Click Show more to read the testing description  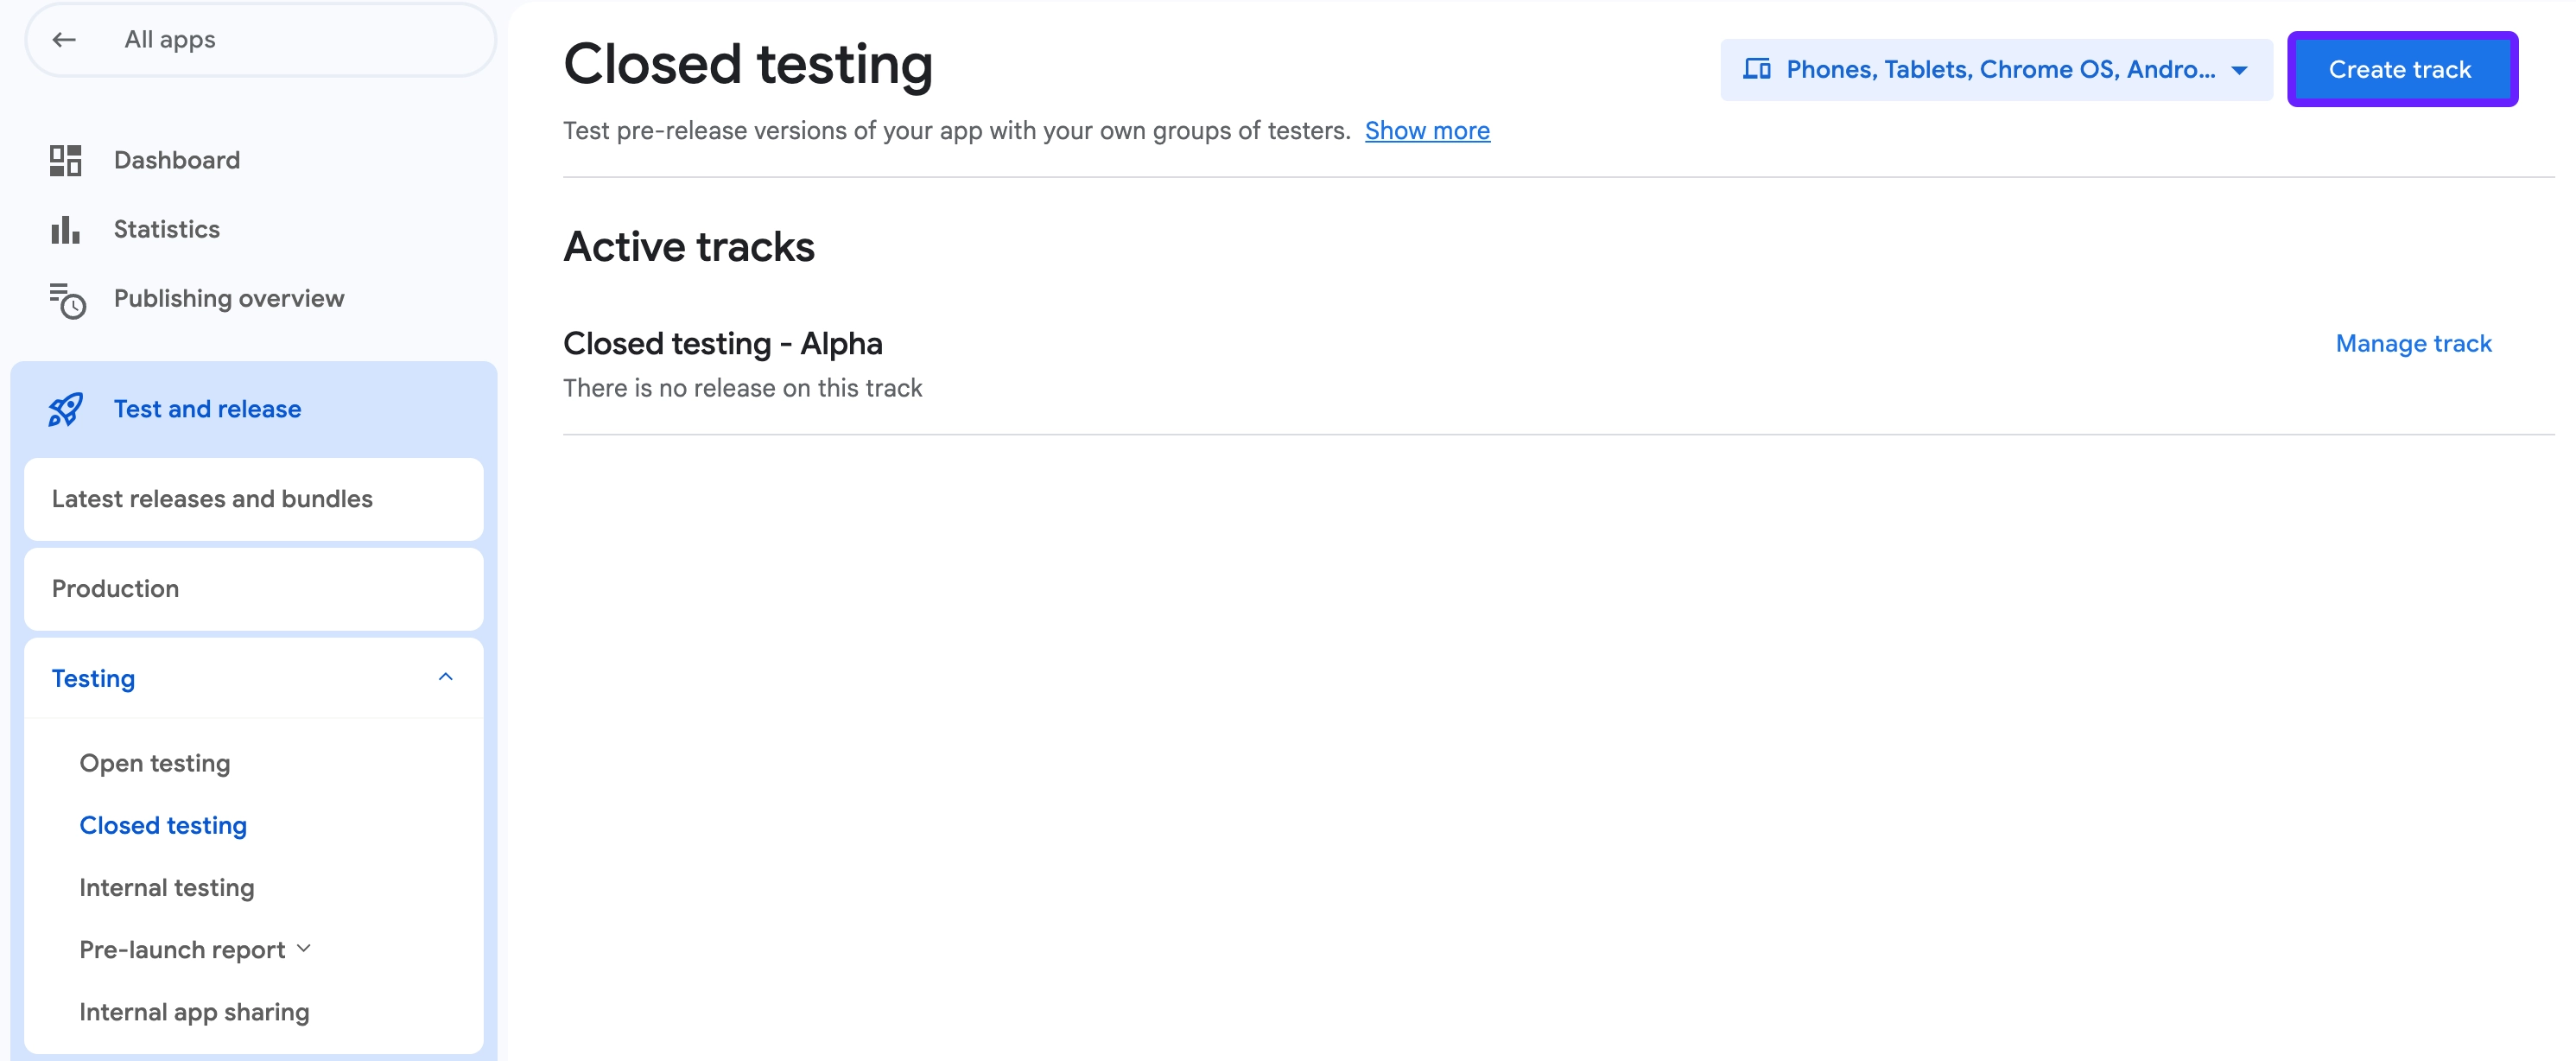point(1427,130)
